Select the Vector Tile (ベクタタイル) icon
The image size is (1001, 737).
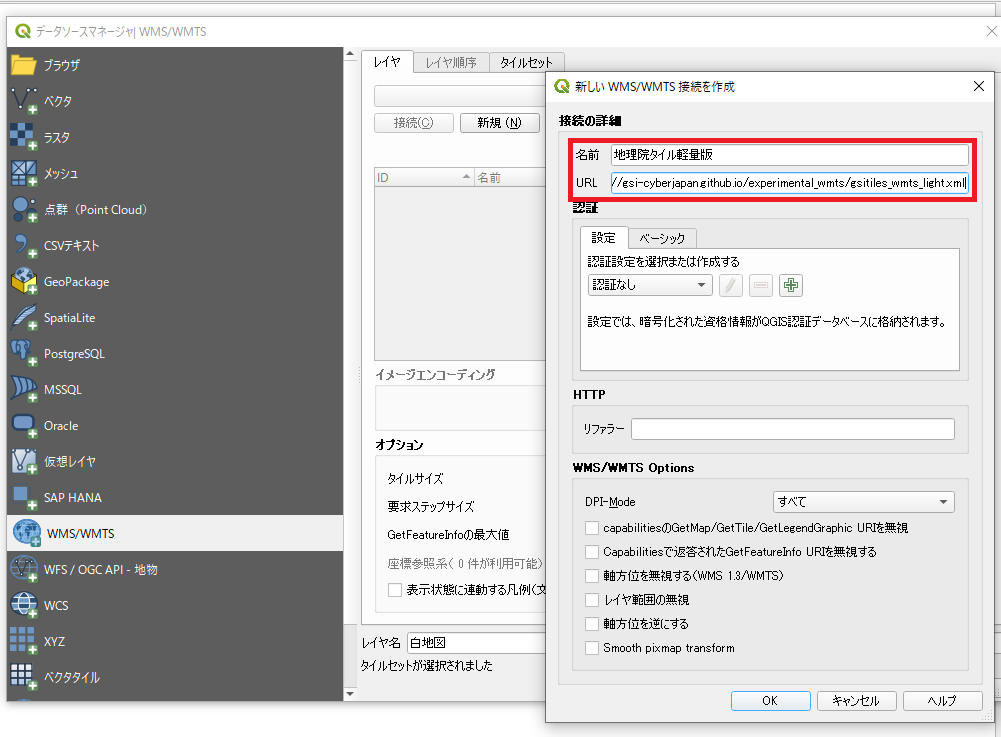(24, 677)
